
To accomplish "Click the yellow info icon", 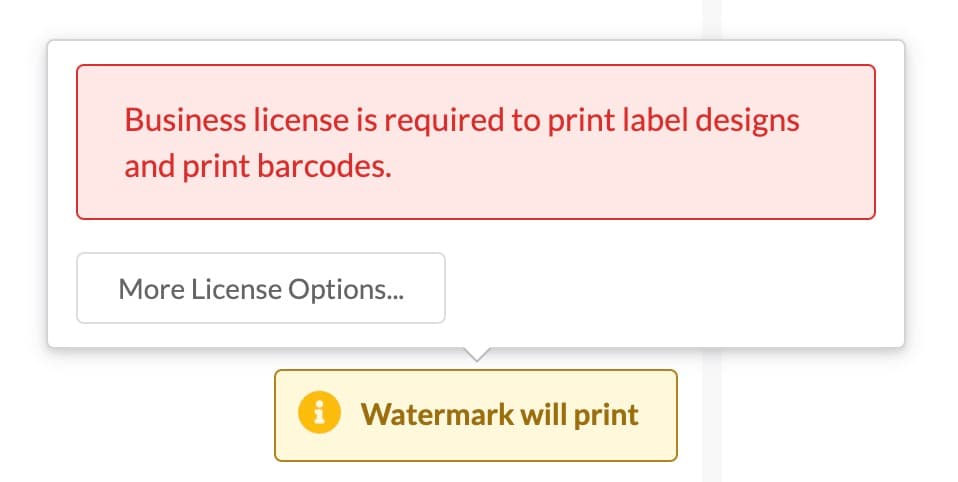I will click(x=319, y=414).
